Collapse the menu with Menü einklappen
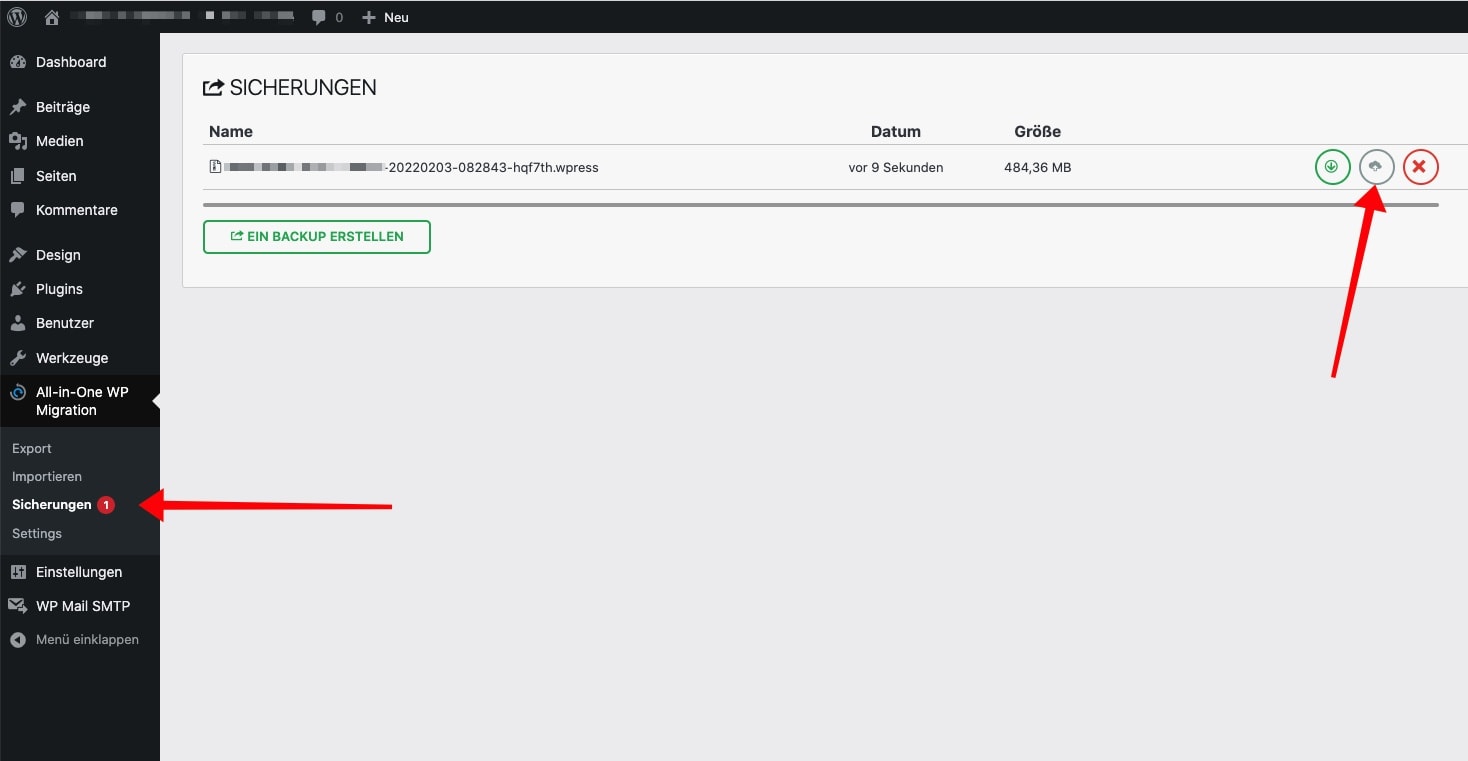The height and width of the screenshot is (761, 1468). click(x=86, y=639)
